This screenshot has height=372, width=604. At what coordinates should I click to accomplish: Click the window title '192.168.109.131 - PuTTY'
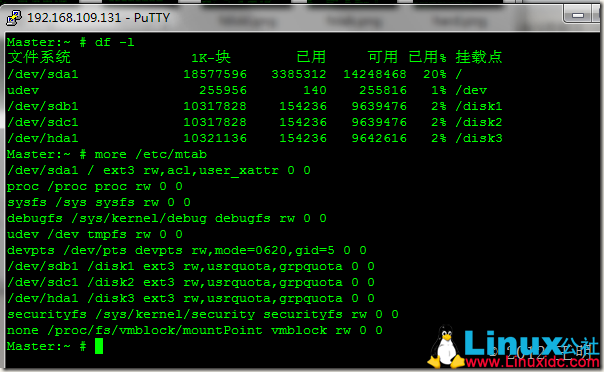[x=99, y=18]
